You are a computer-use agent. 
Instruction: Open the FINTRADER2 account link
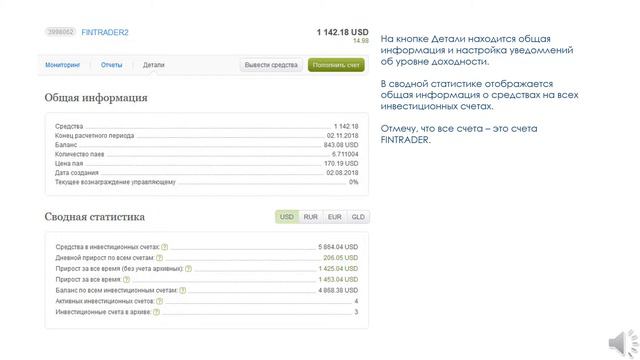click(x=105, y=32)
